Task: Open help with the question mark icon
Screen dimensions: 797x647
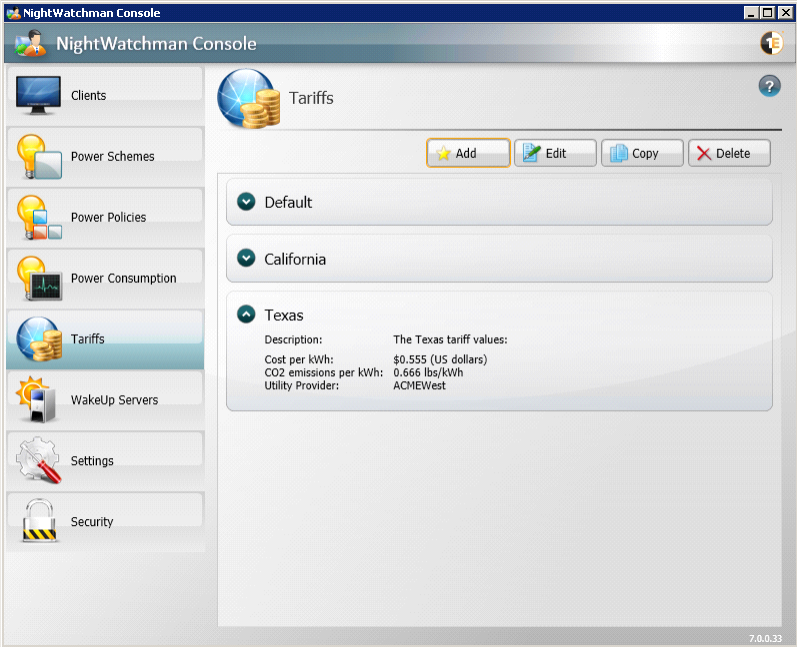Action: [x=769, y=86]
